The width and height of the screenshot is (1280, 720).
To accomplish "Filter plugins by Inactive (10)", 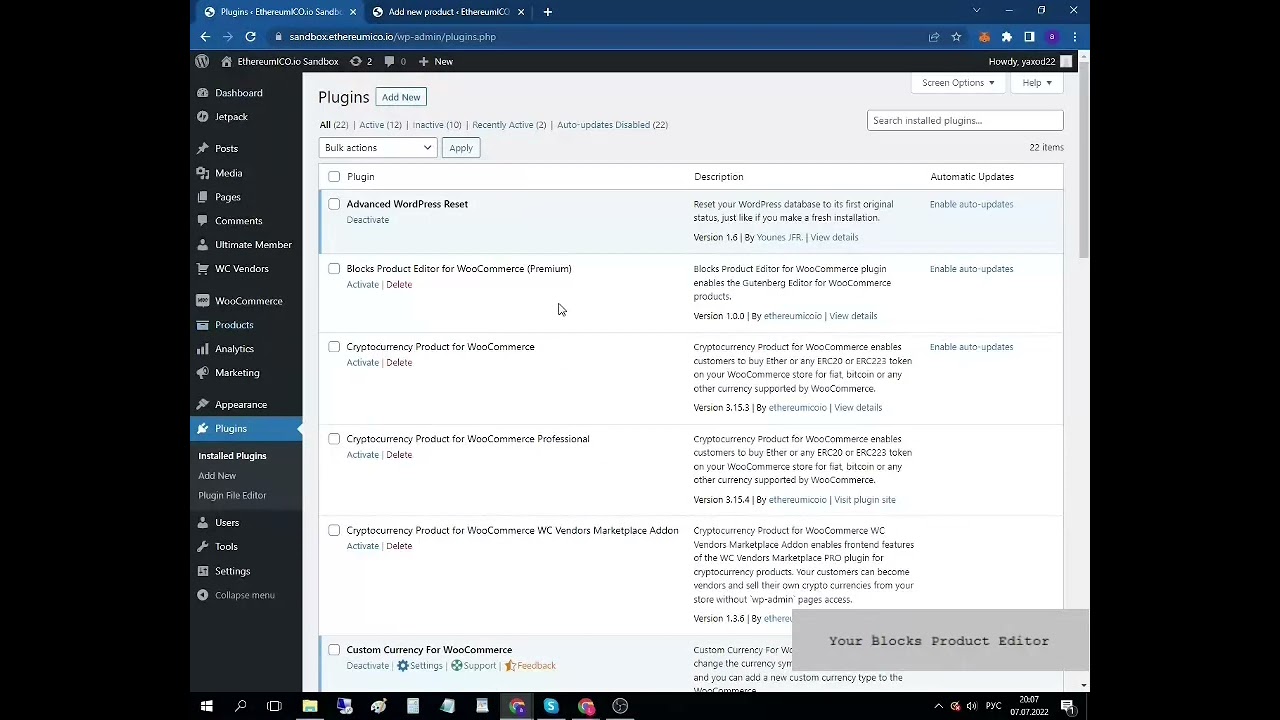I will [x=437, y=125].
